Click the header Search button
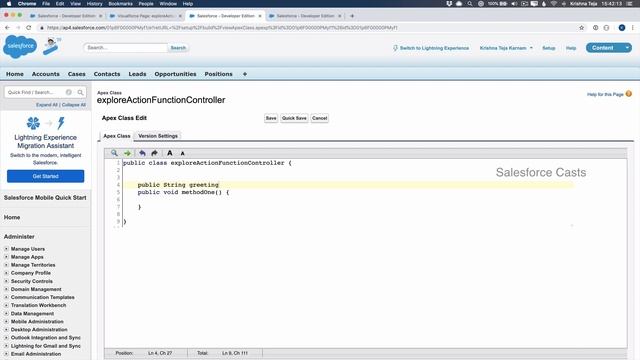The image size is (640, 360). (x=178, y=48)
